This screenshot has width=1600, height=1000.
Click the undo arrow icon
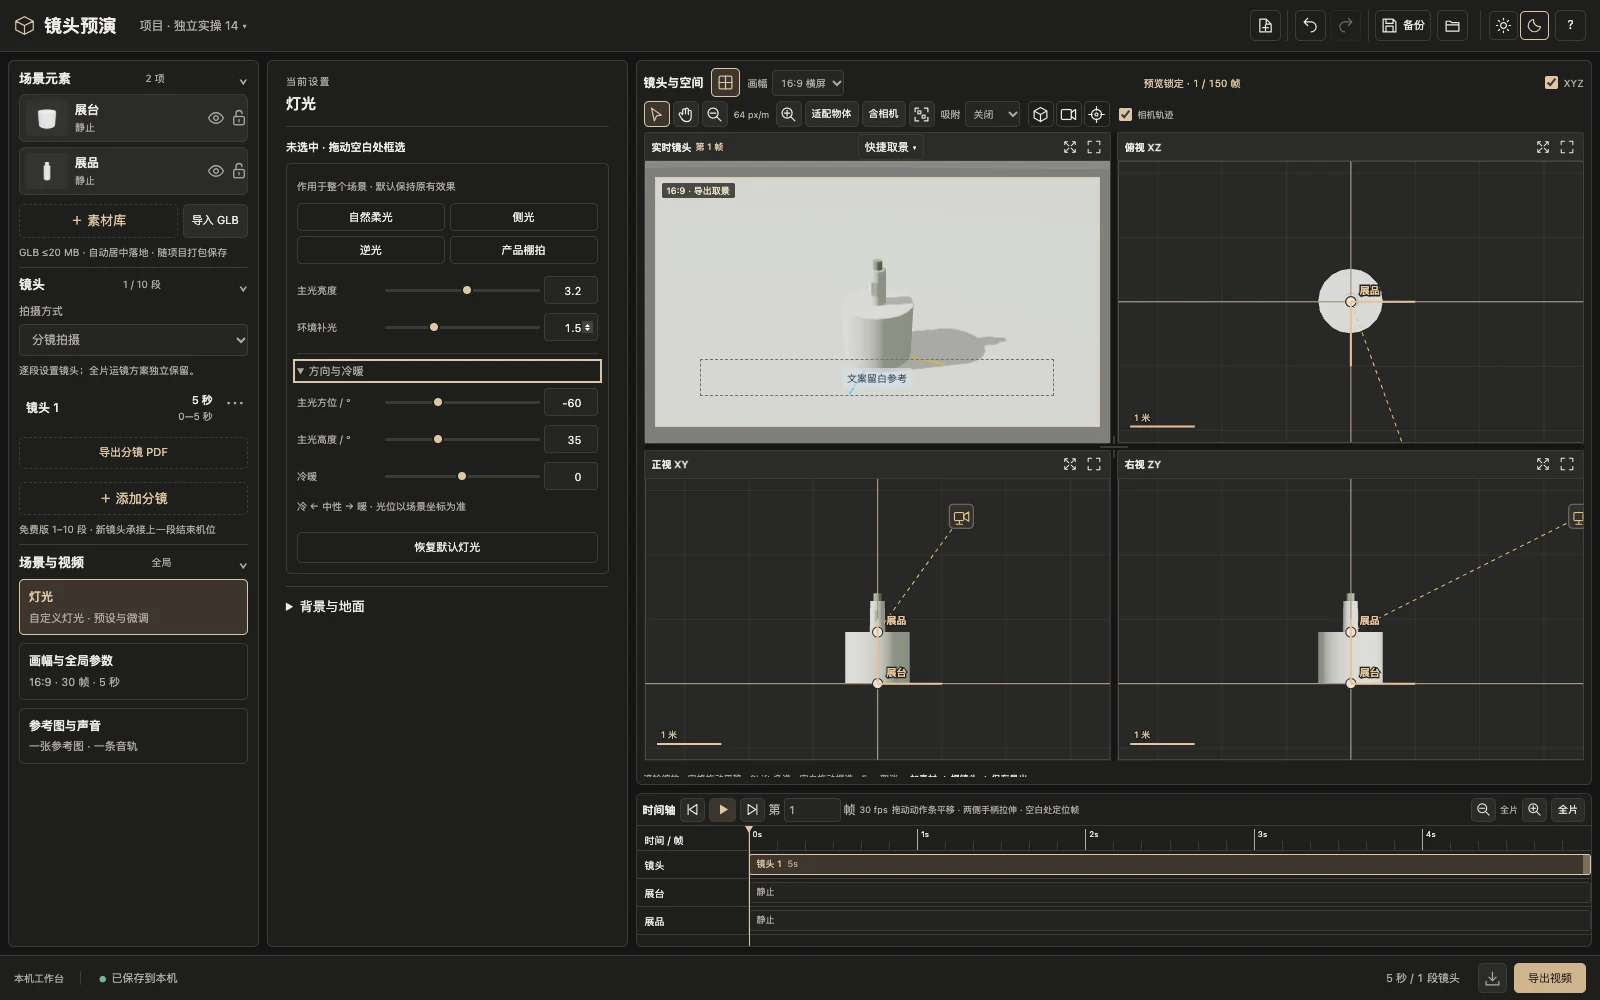1310,26
